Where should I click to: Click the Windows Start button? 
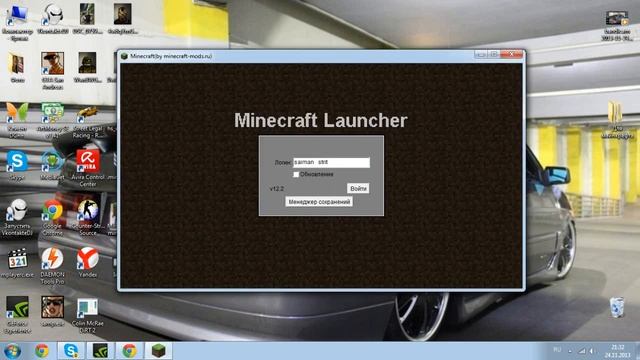point(12,351)
